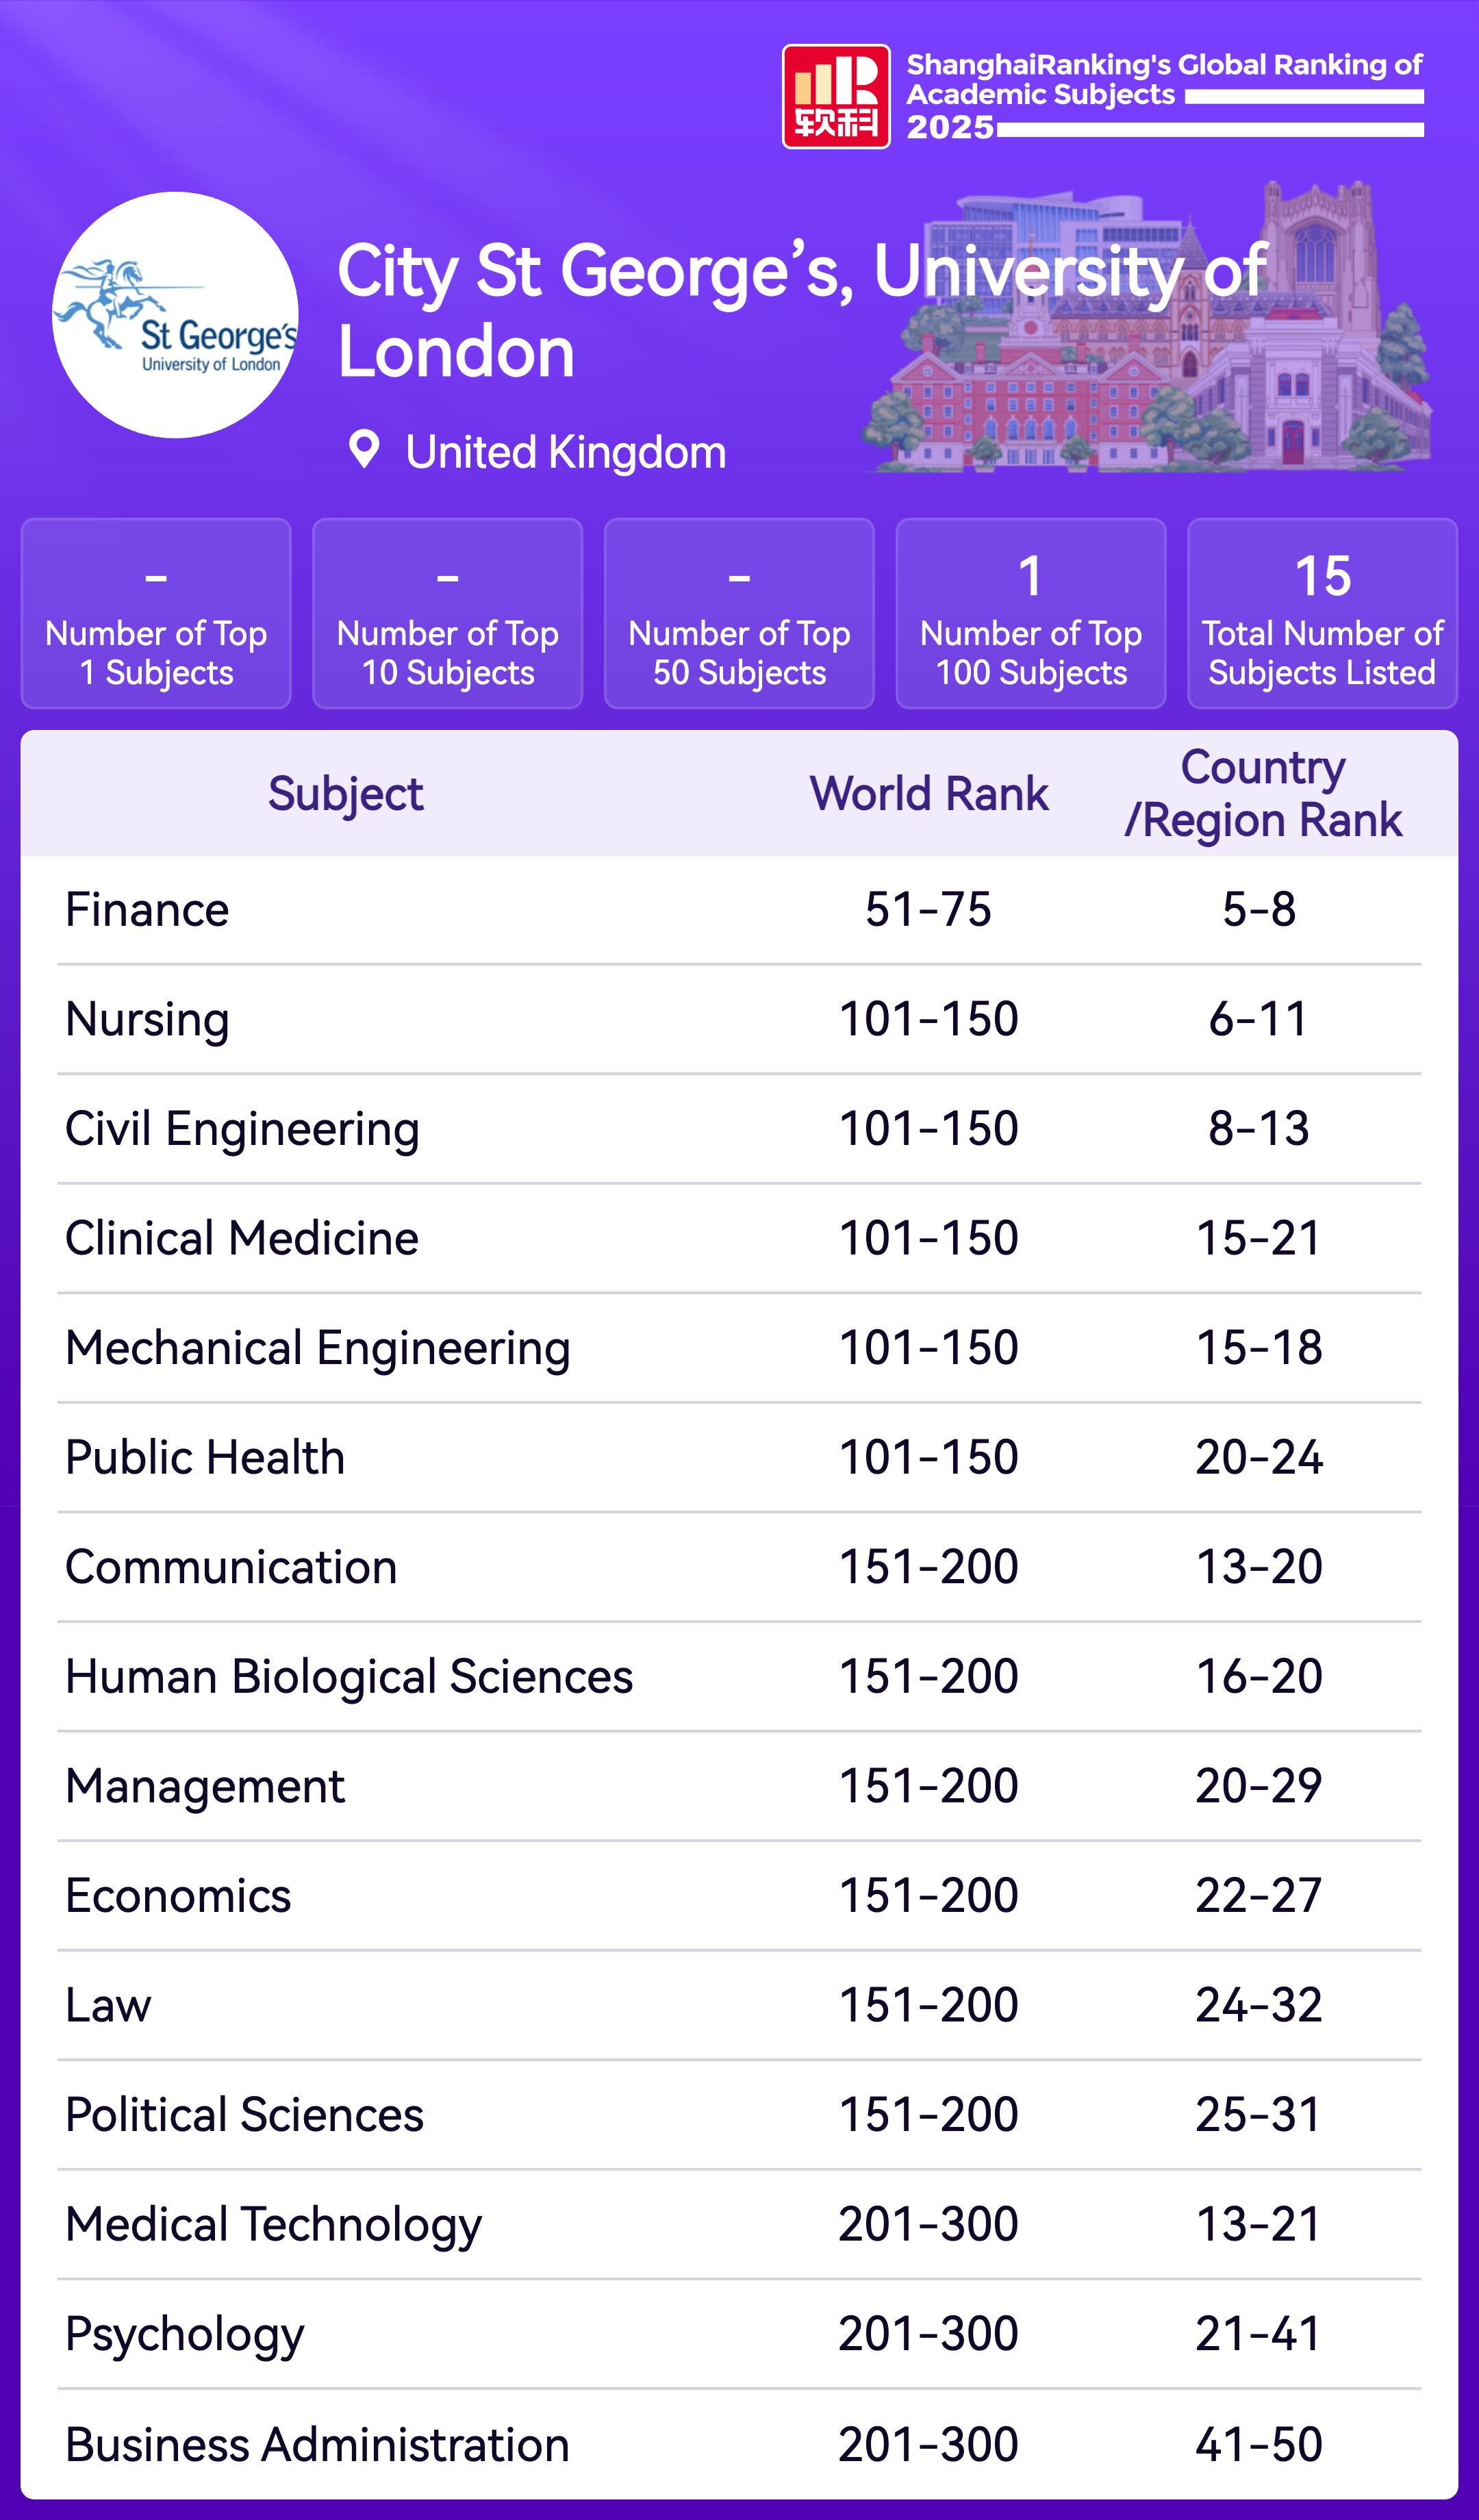This screenshot has width=1479, height=2520.
Task: Click the Human Biological Sciences subject
Action: point(349,1676)
